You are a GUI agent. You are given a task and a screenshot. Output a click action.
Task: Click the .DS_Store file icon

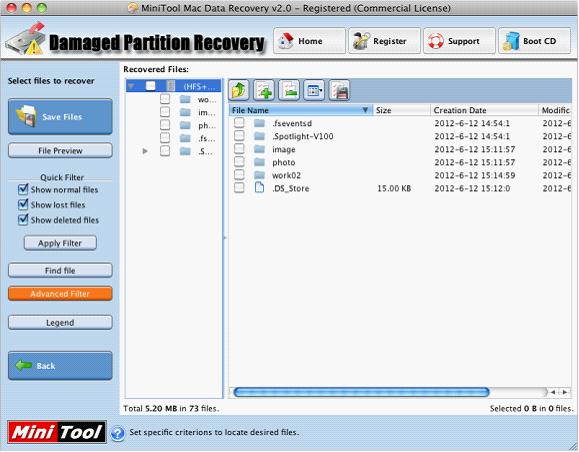click(x=260, y=188)
